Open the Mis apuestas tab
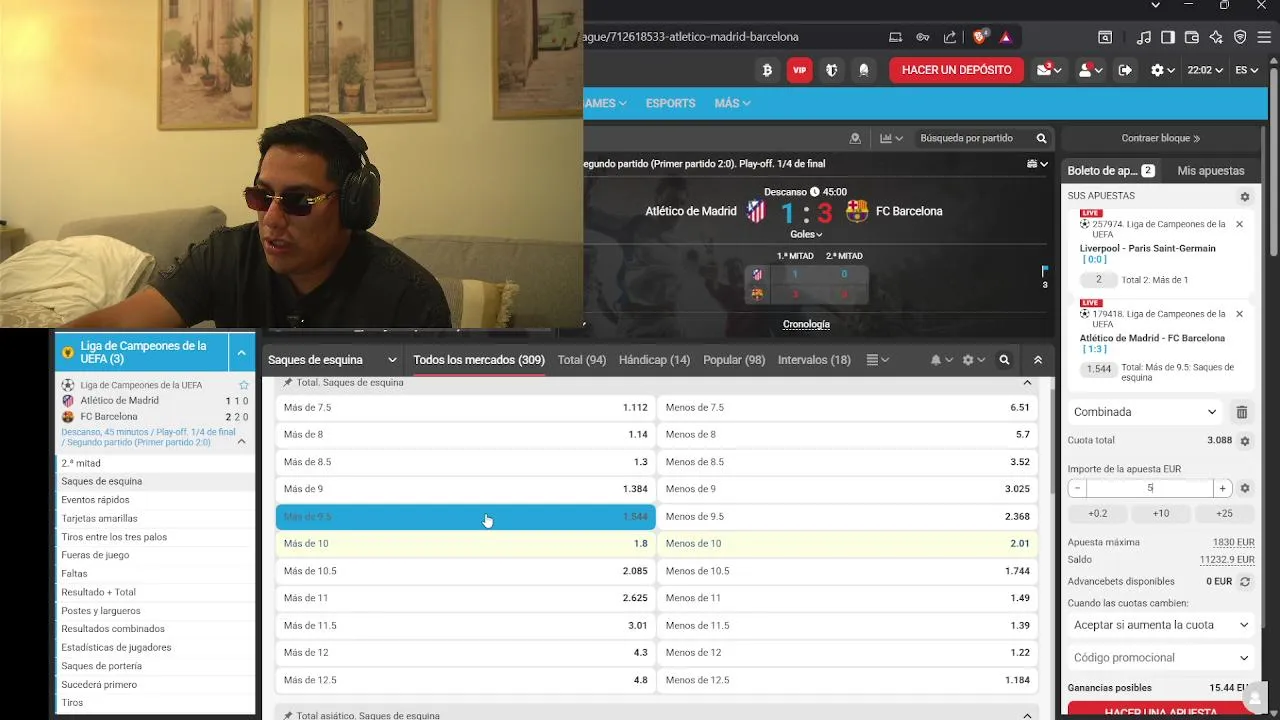 (x=1211, y=171)
